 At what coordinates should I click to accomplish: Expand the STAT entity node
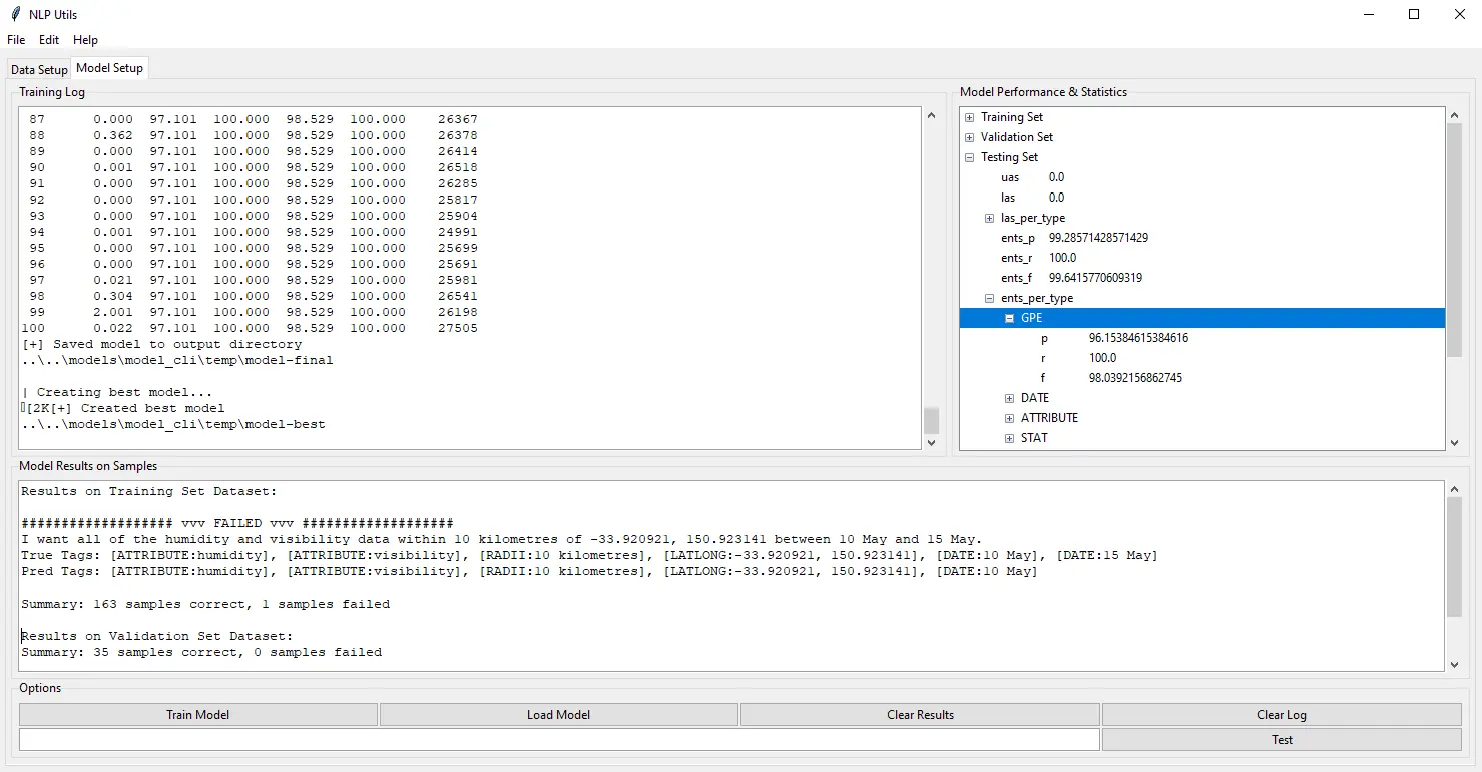click(1010, 438)
